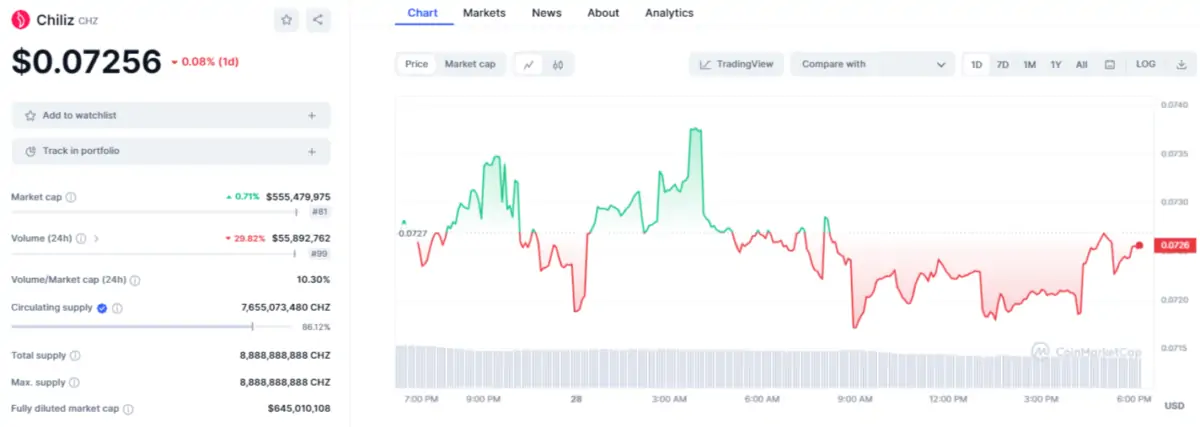Download chart data icon

[x=1181, y=64]
